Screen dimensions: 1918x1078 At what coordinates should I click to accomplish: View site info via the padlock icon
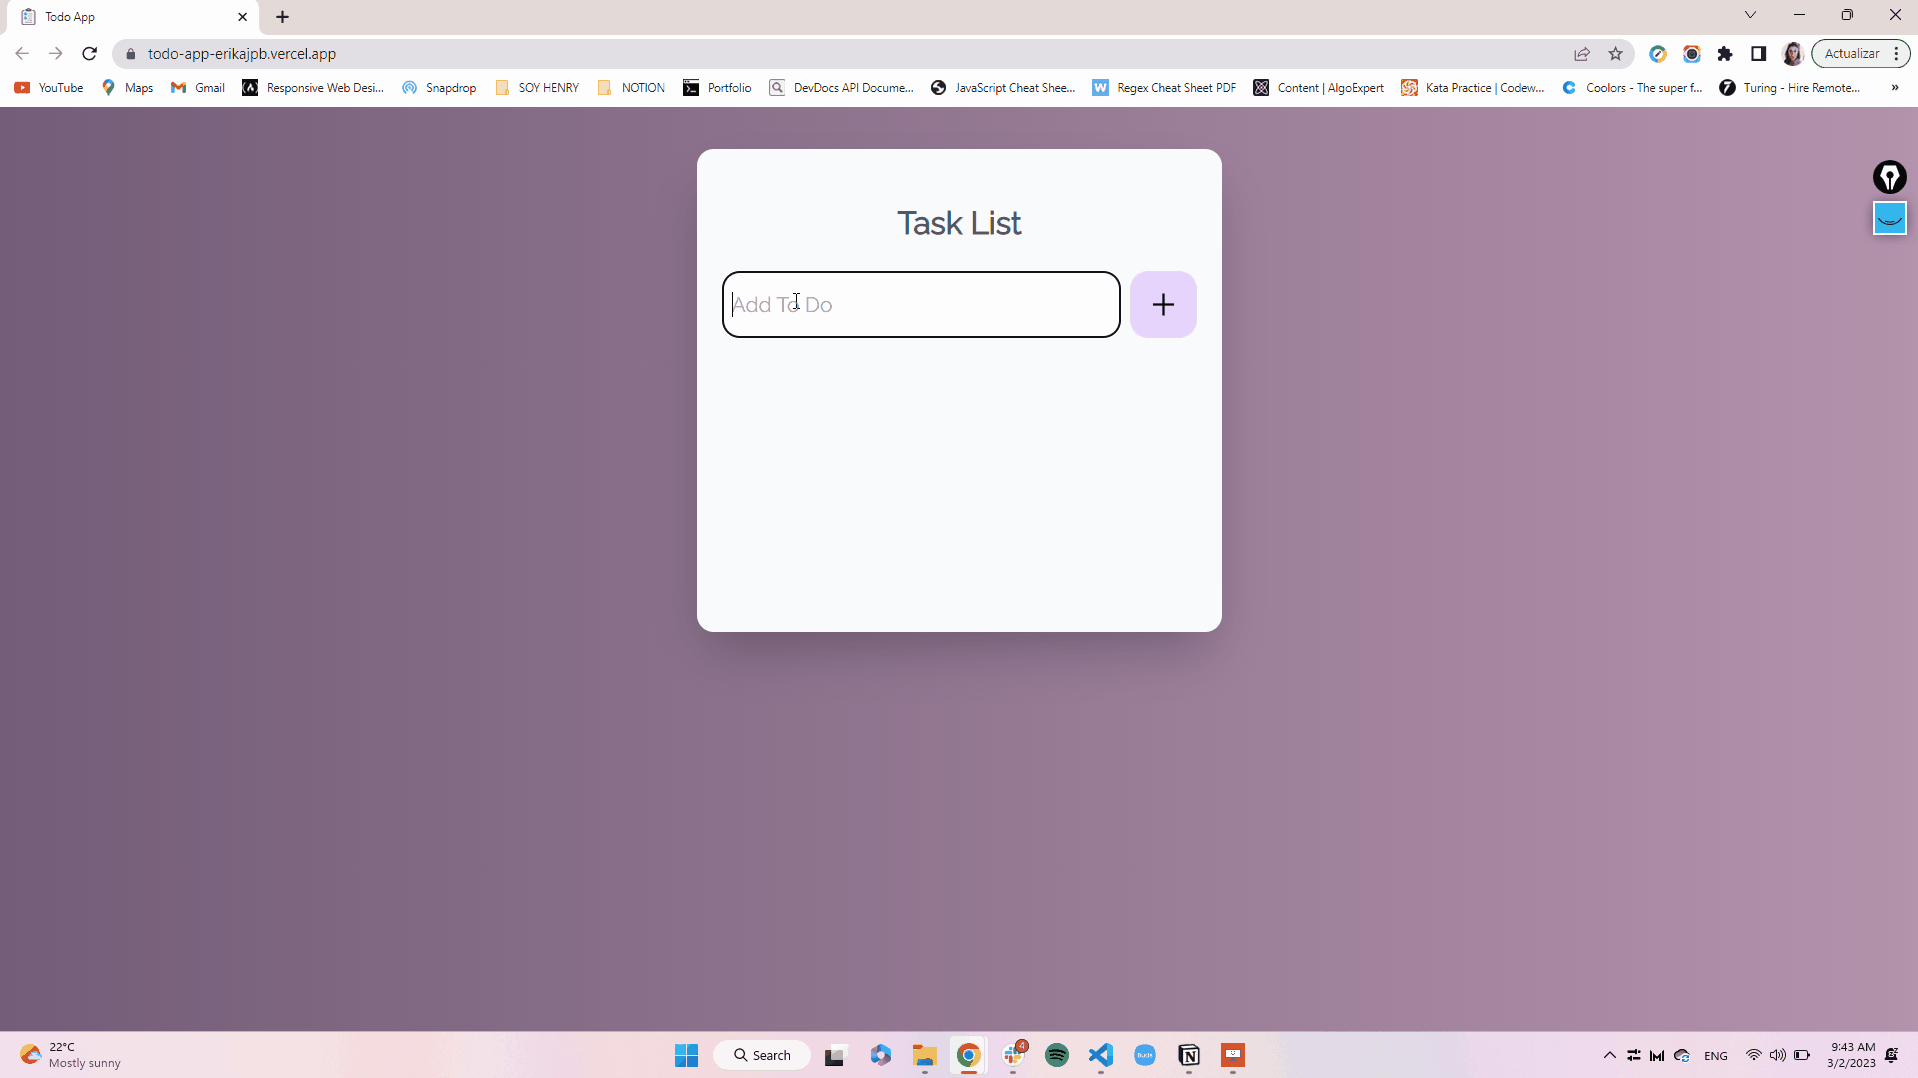130,54
